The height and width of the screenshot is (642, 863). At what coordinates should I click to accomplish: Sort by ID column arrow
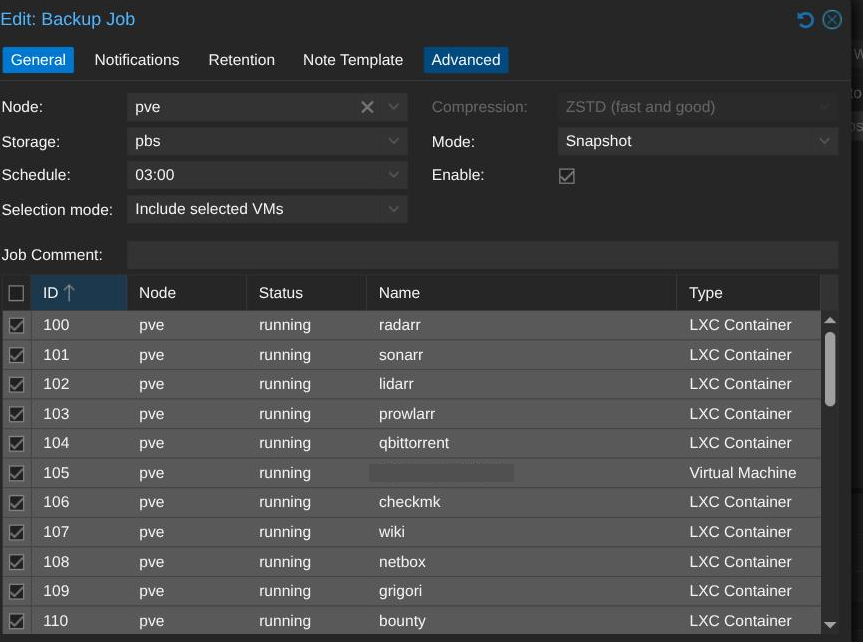[x=69, y=292]
